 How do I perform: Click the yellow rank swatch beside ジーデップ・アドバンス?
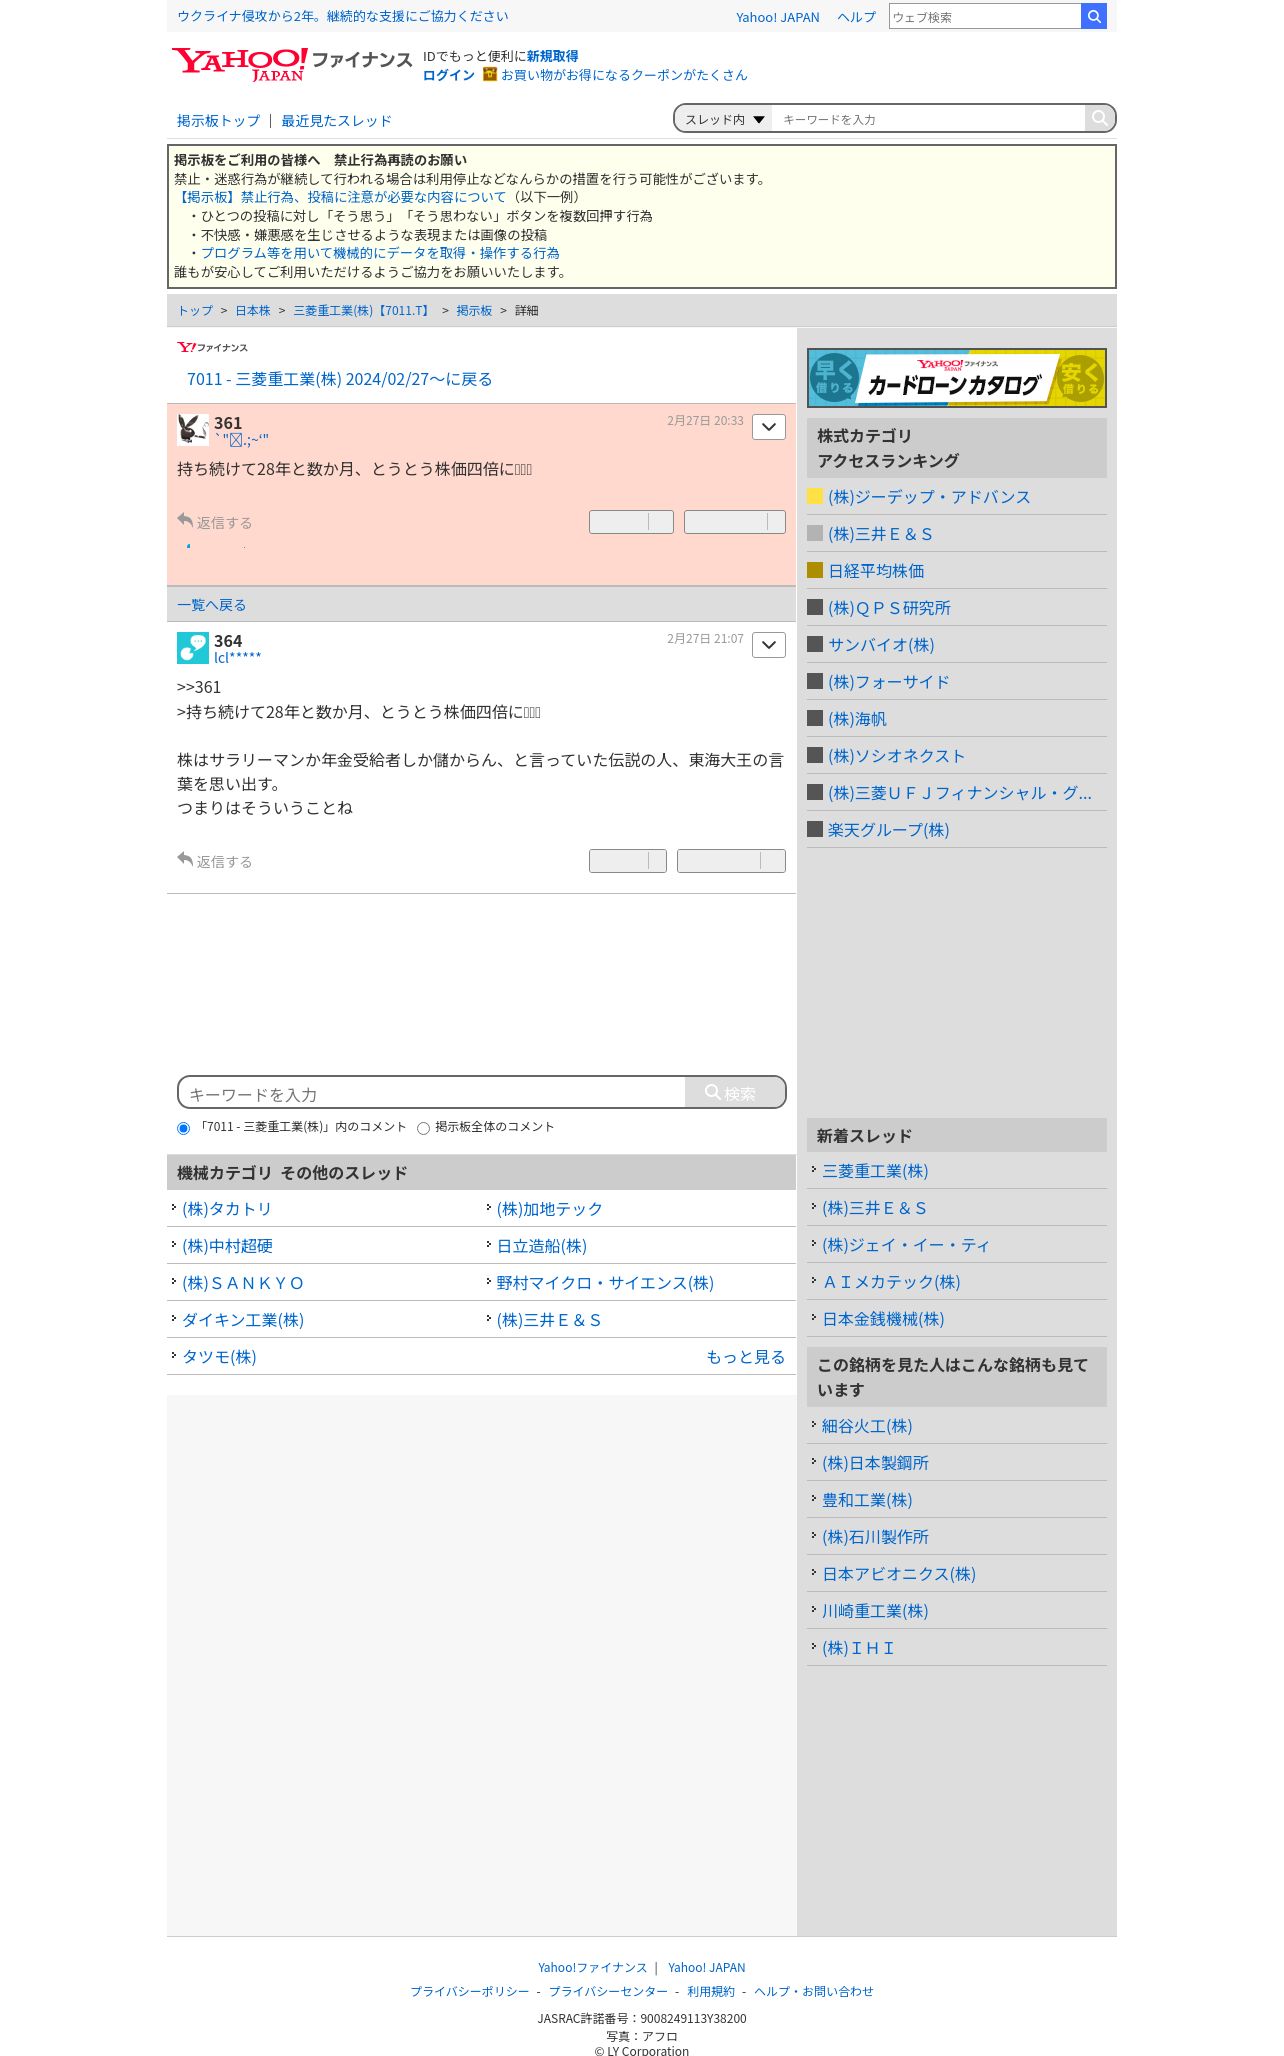click(x=815, y=496)
